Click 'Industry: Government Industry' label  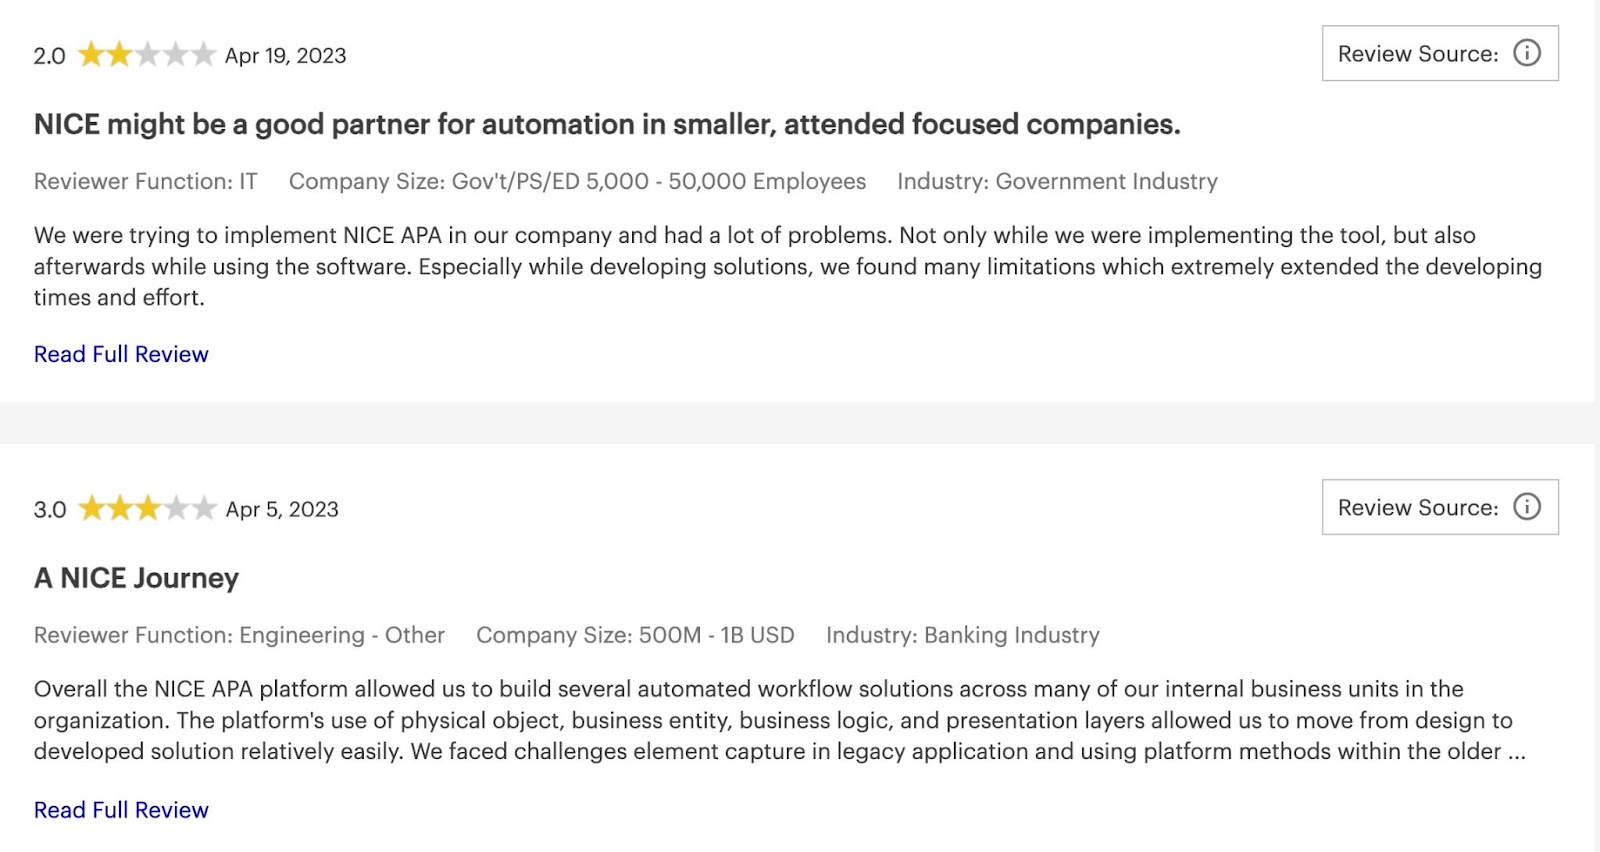click(x=1057, y=181)
